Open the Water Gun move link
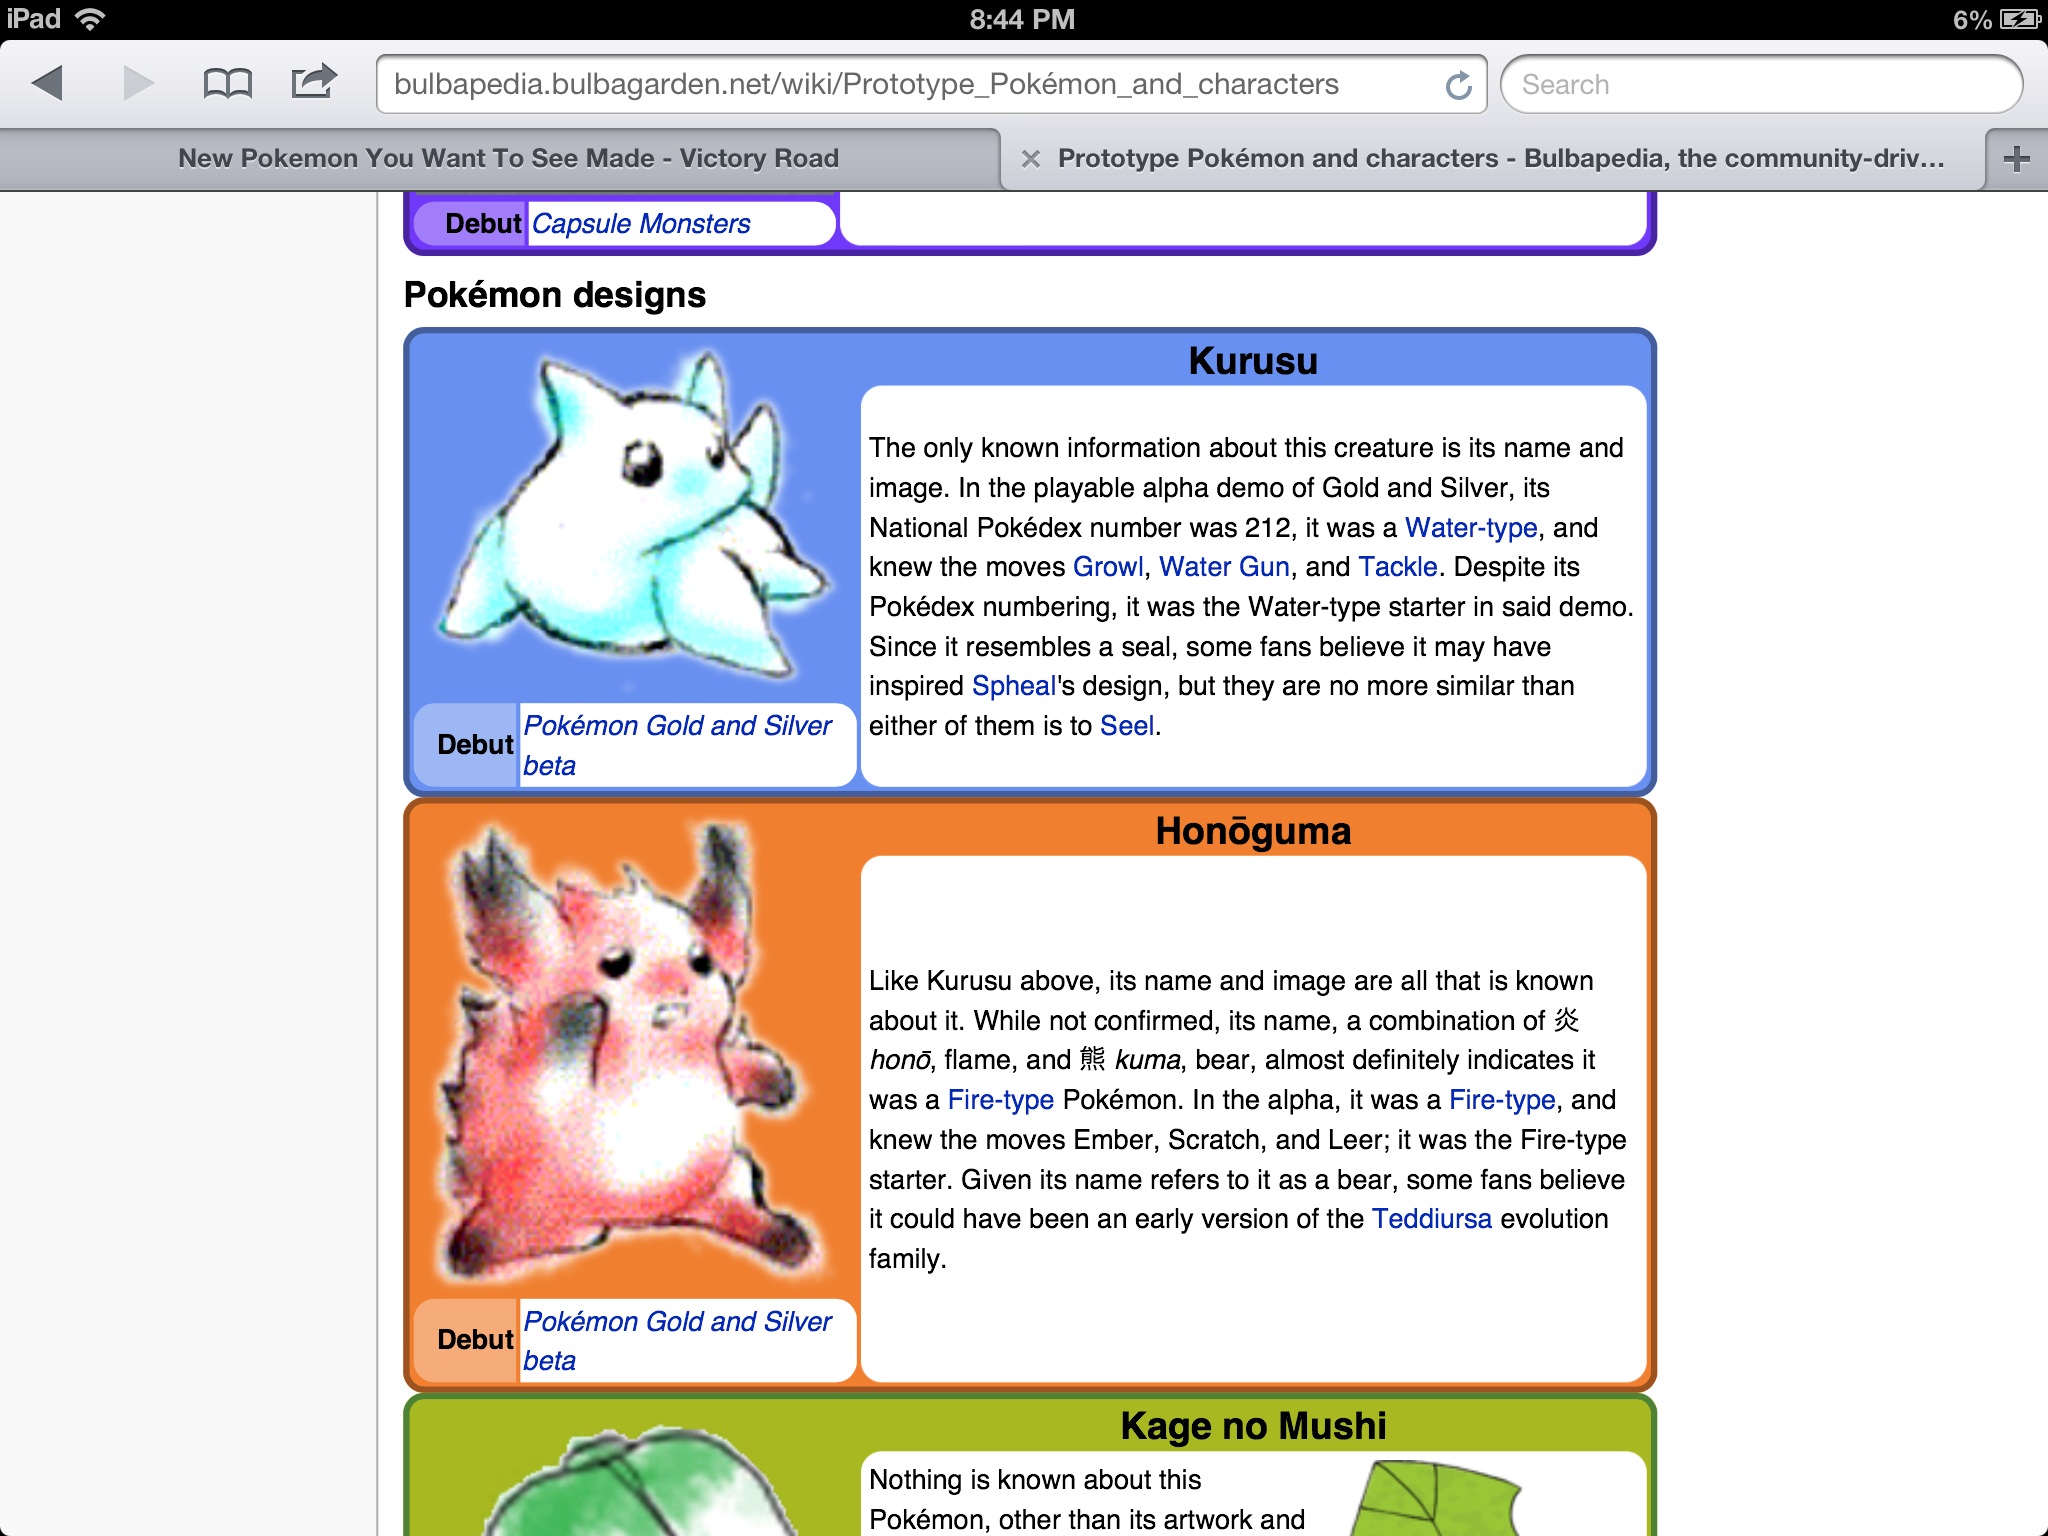 click(1224, 567)
